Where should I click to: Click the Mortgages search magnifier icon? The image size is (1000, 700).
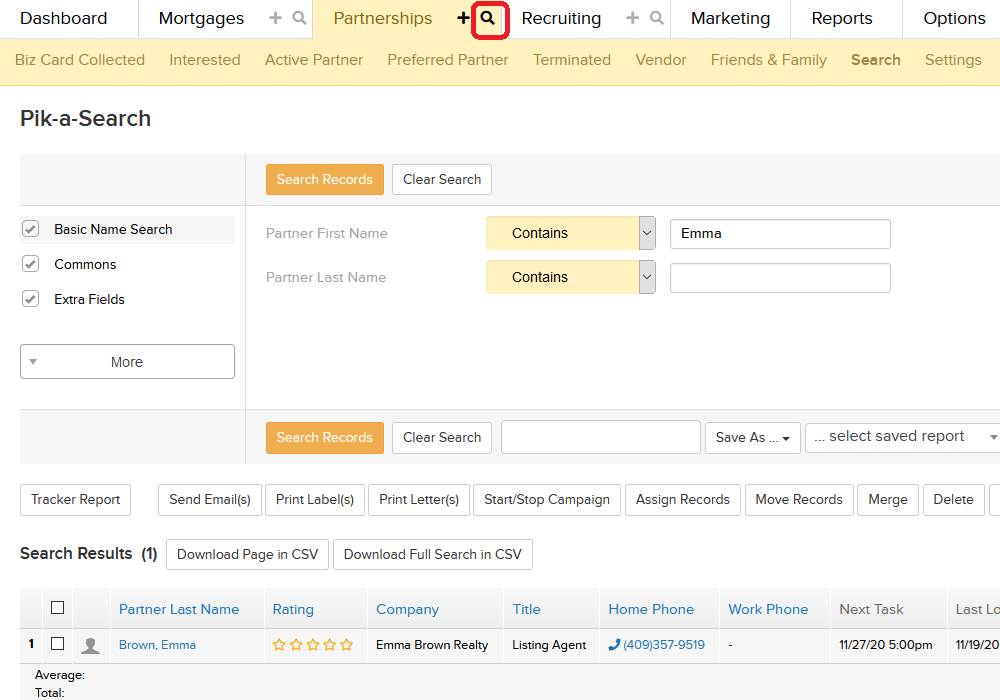(x=299, y=18)
